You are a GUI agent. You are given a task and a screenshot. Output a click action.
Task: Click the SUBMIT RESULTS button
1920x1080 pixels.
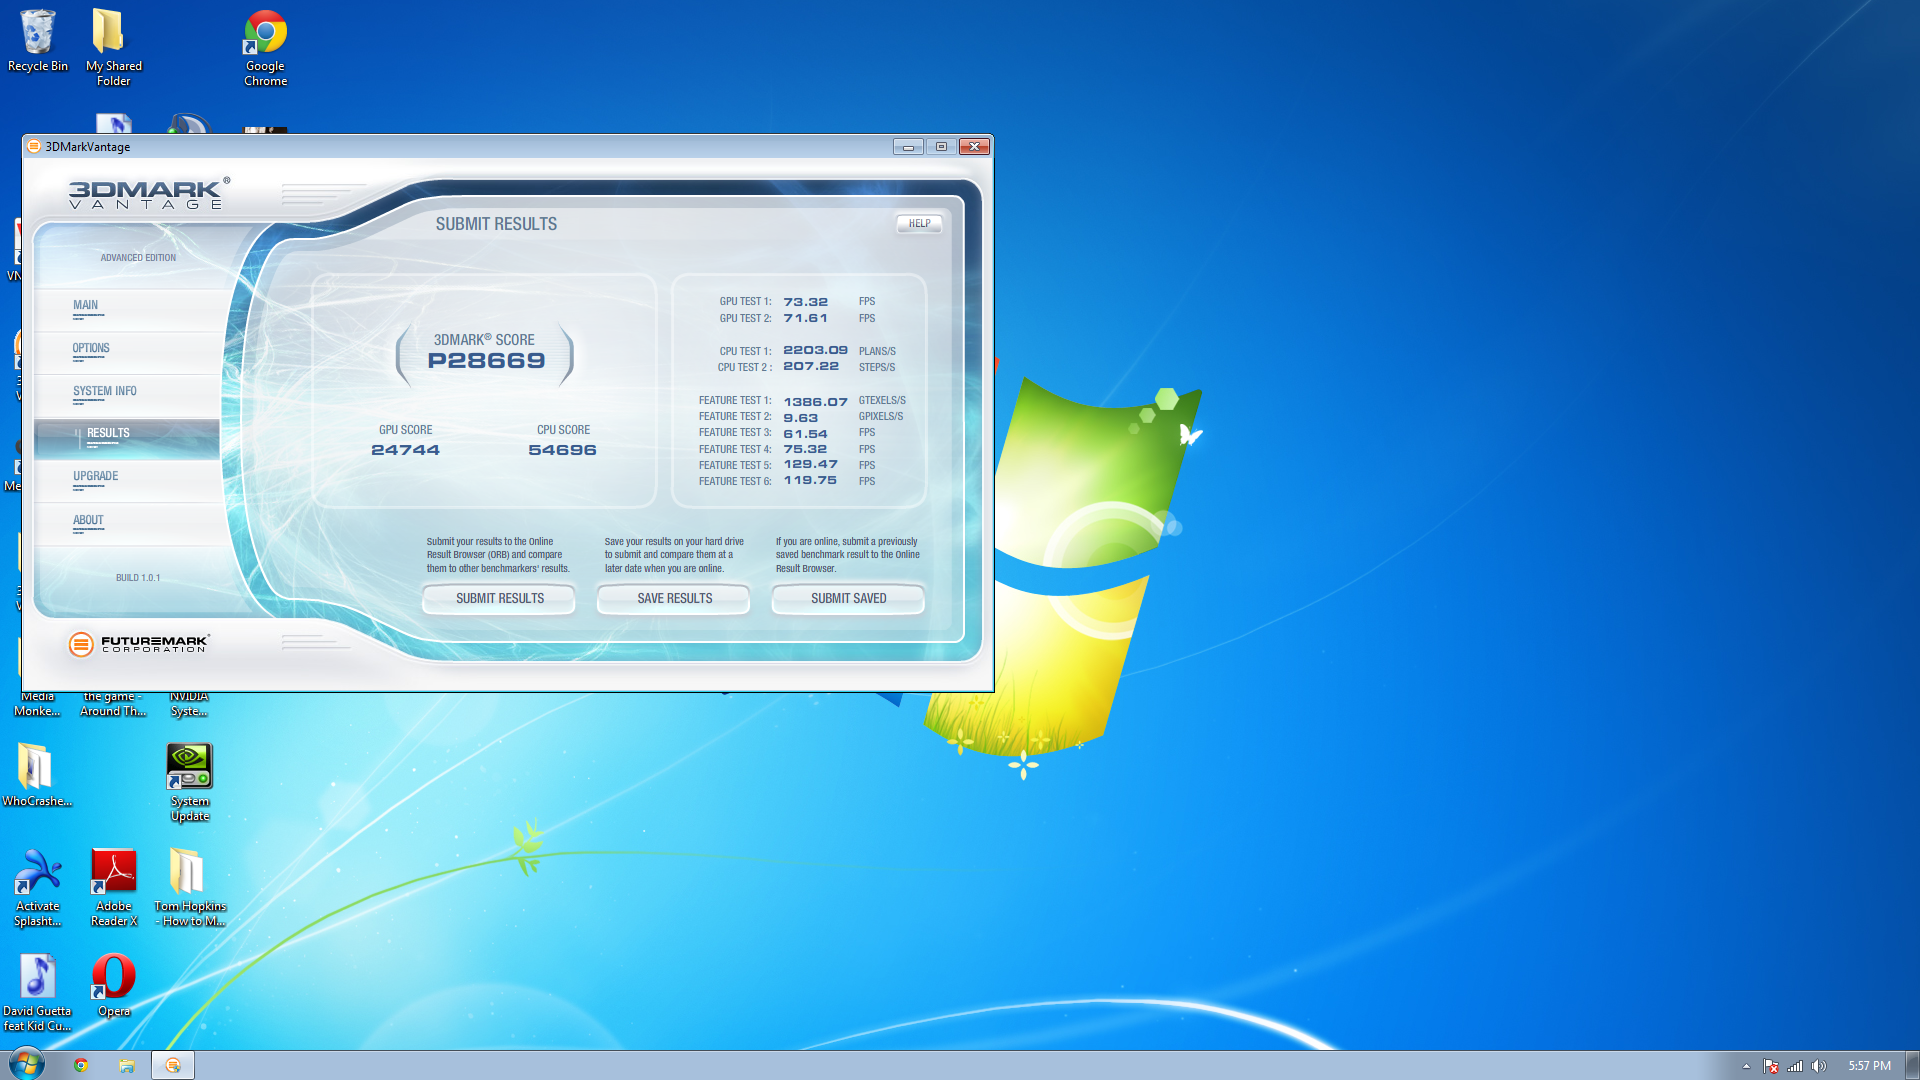pos(499,598)
